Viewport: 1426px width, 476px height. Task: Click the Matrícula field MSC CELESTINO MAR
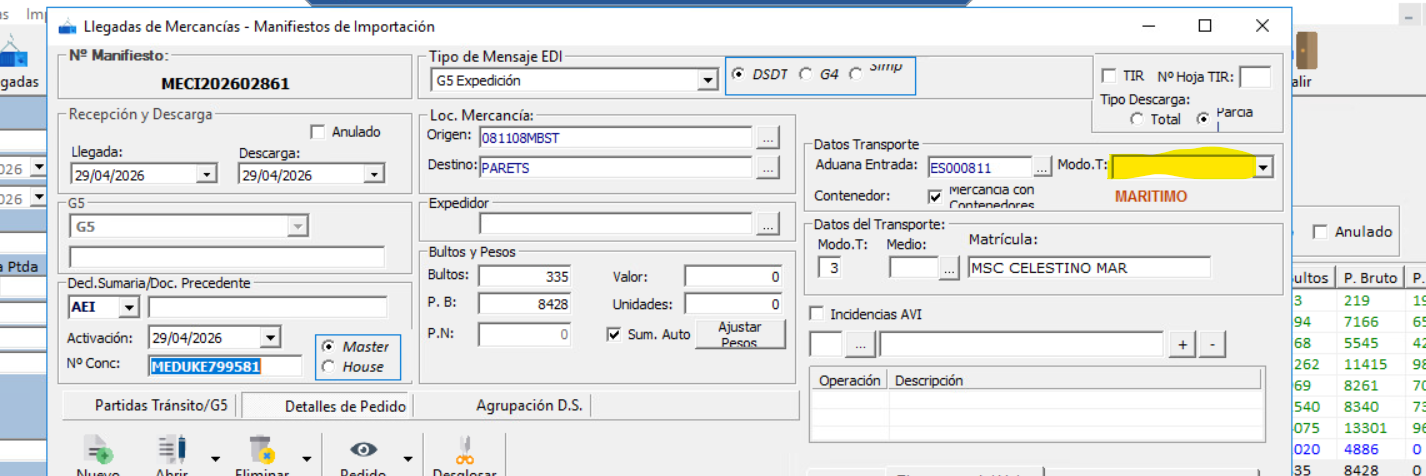[1089, 267]
